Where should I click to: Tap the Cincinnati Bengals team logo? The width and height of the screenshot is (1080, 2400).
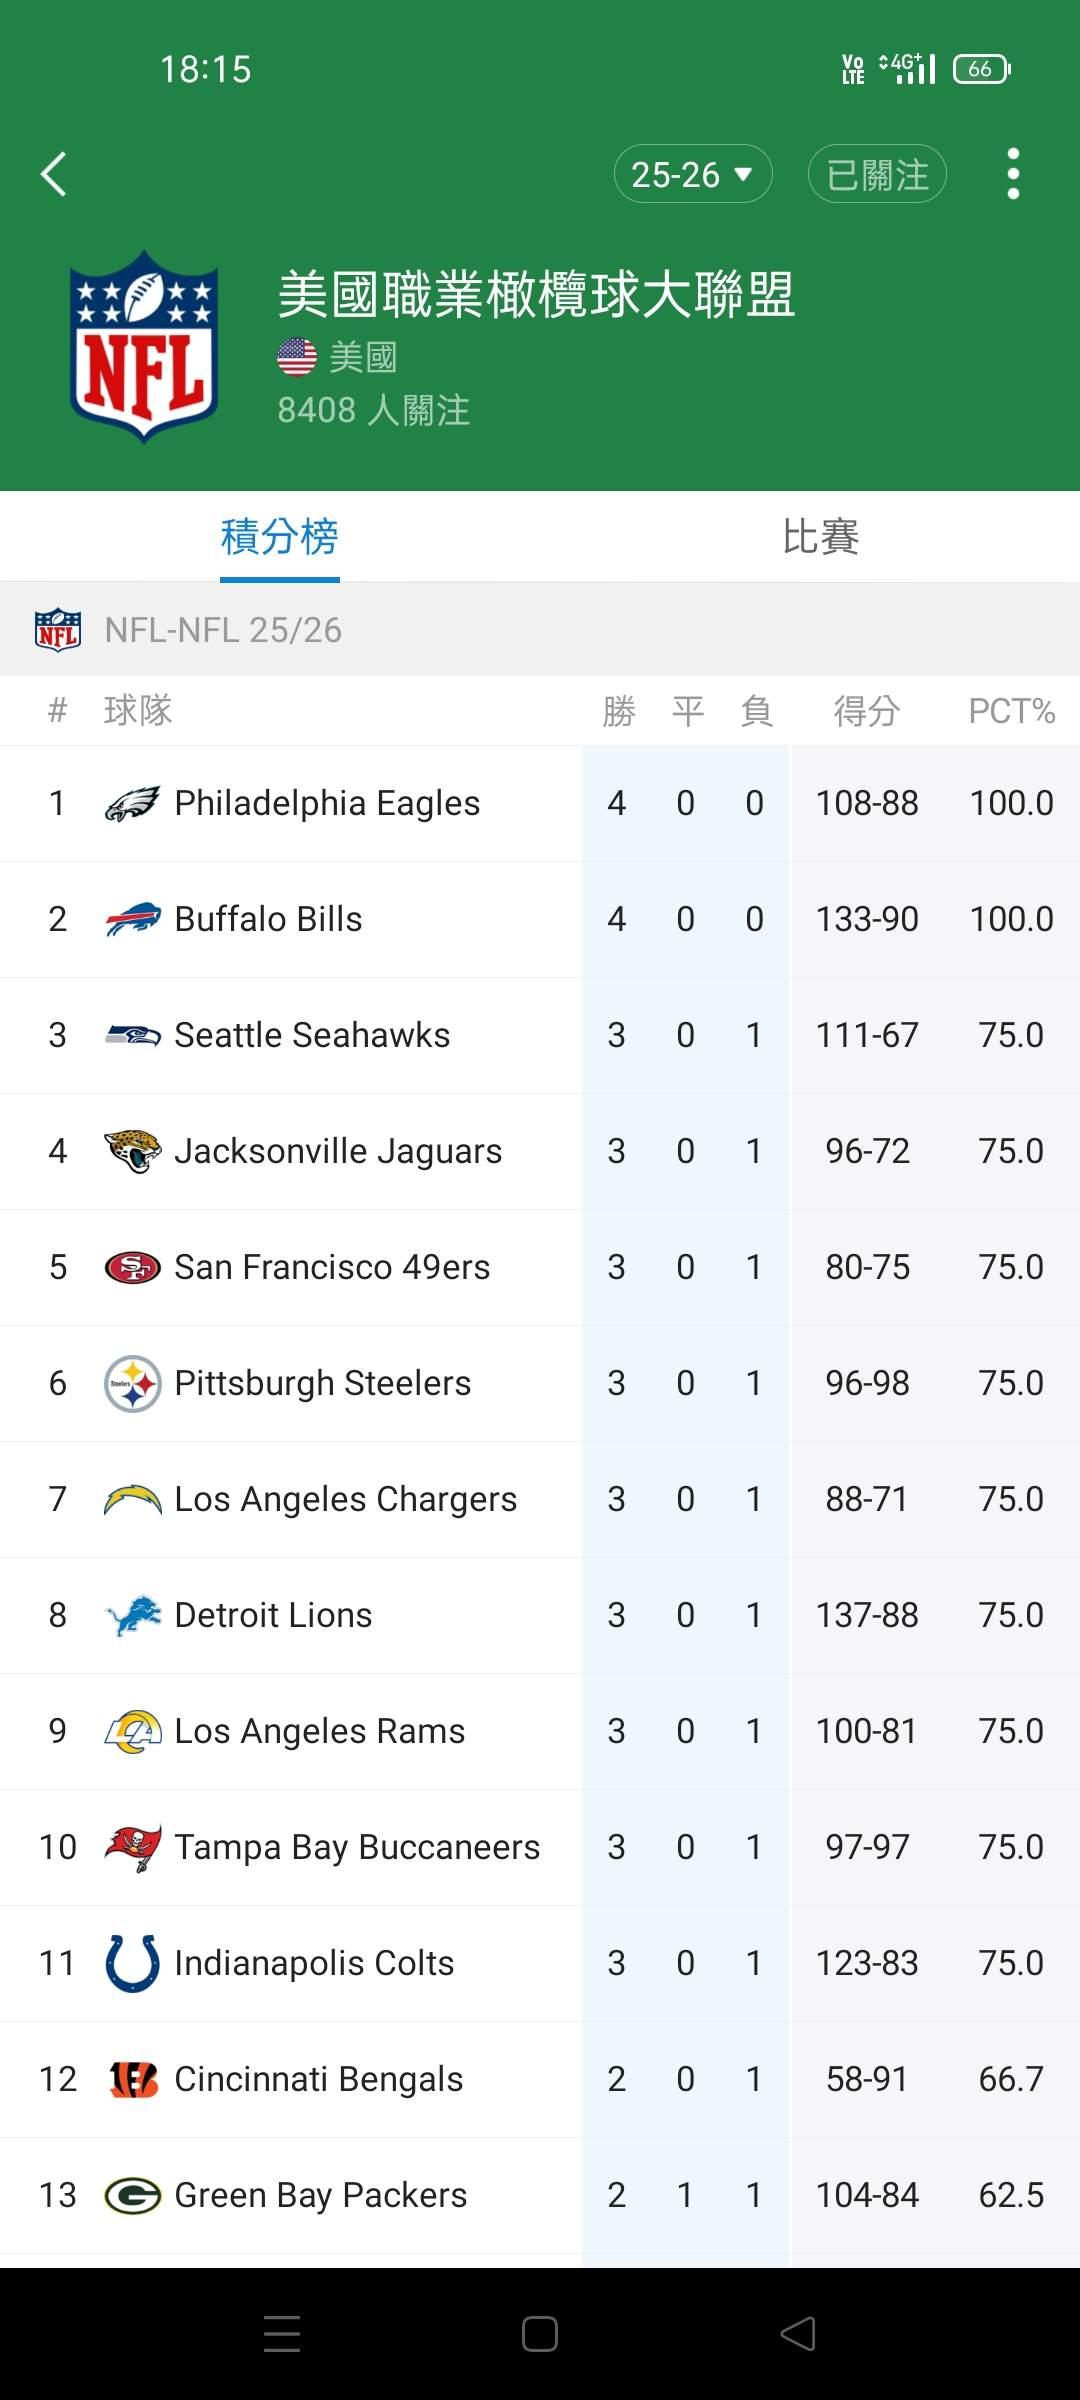click(x=132, y=2079)
